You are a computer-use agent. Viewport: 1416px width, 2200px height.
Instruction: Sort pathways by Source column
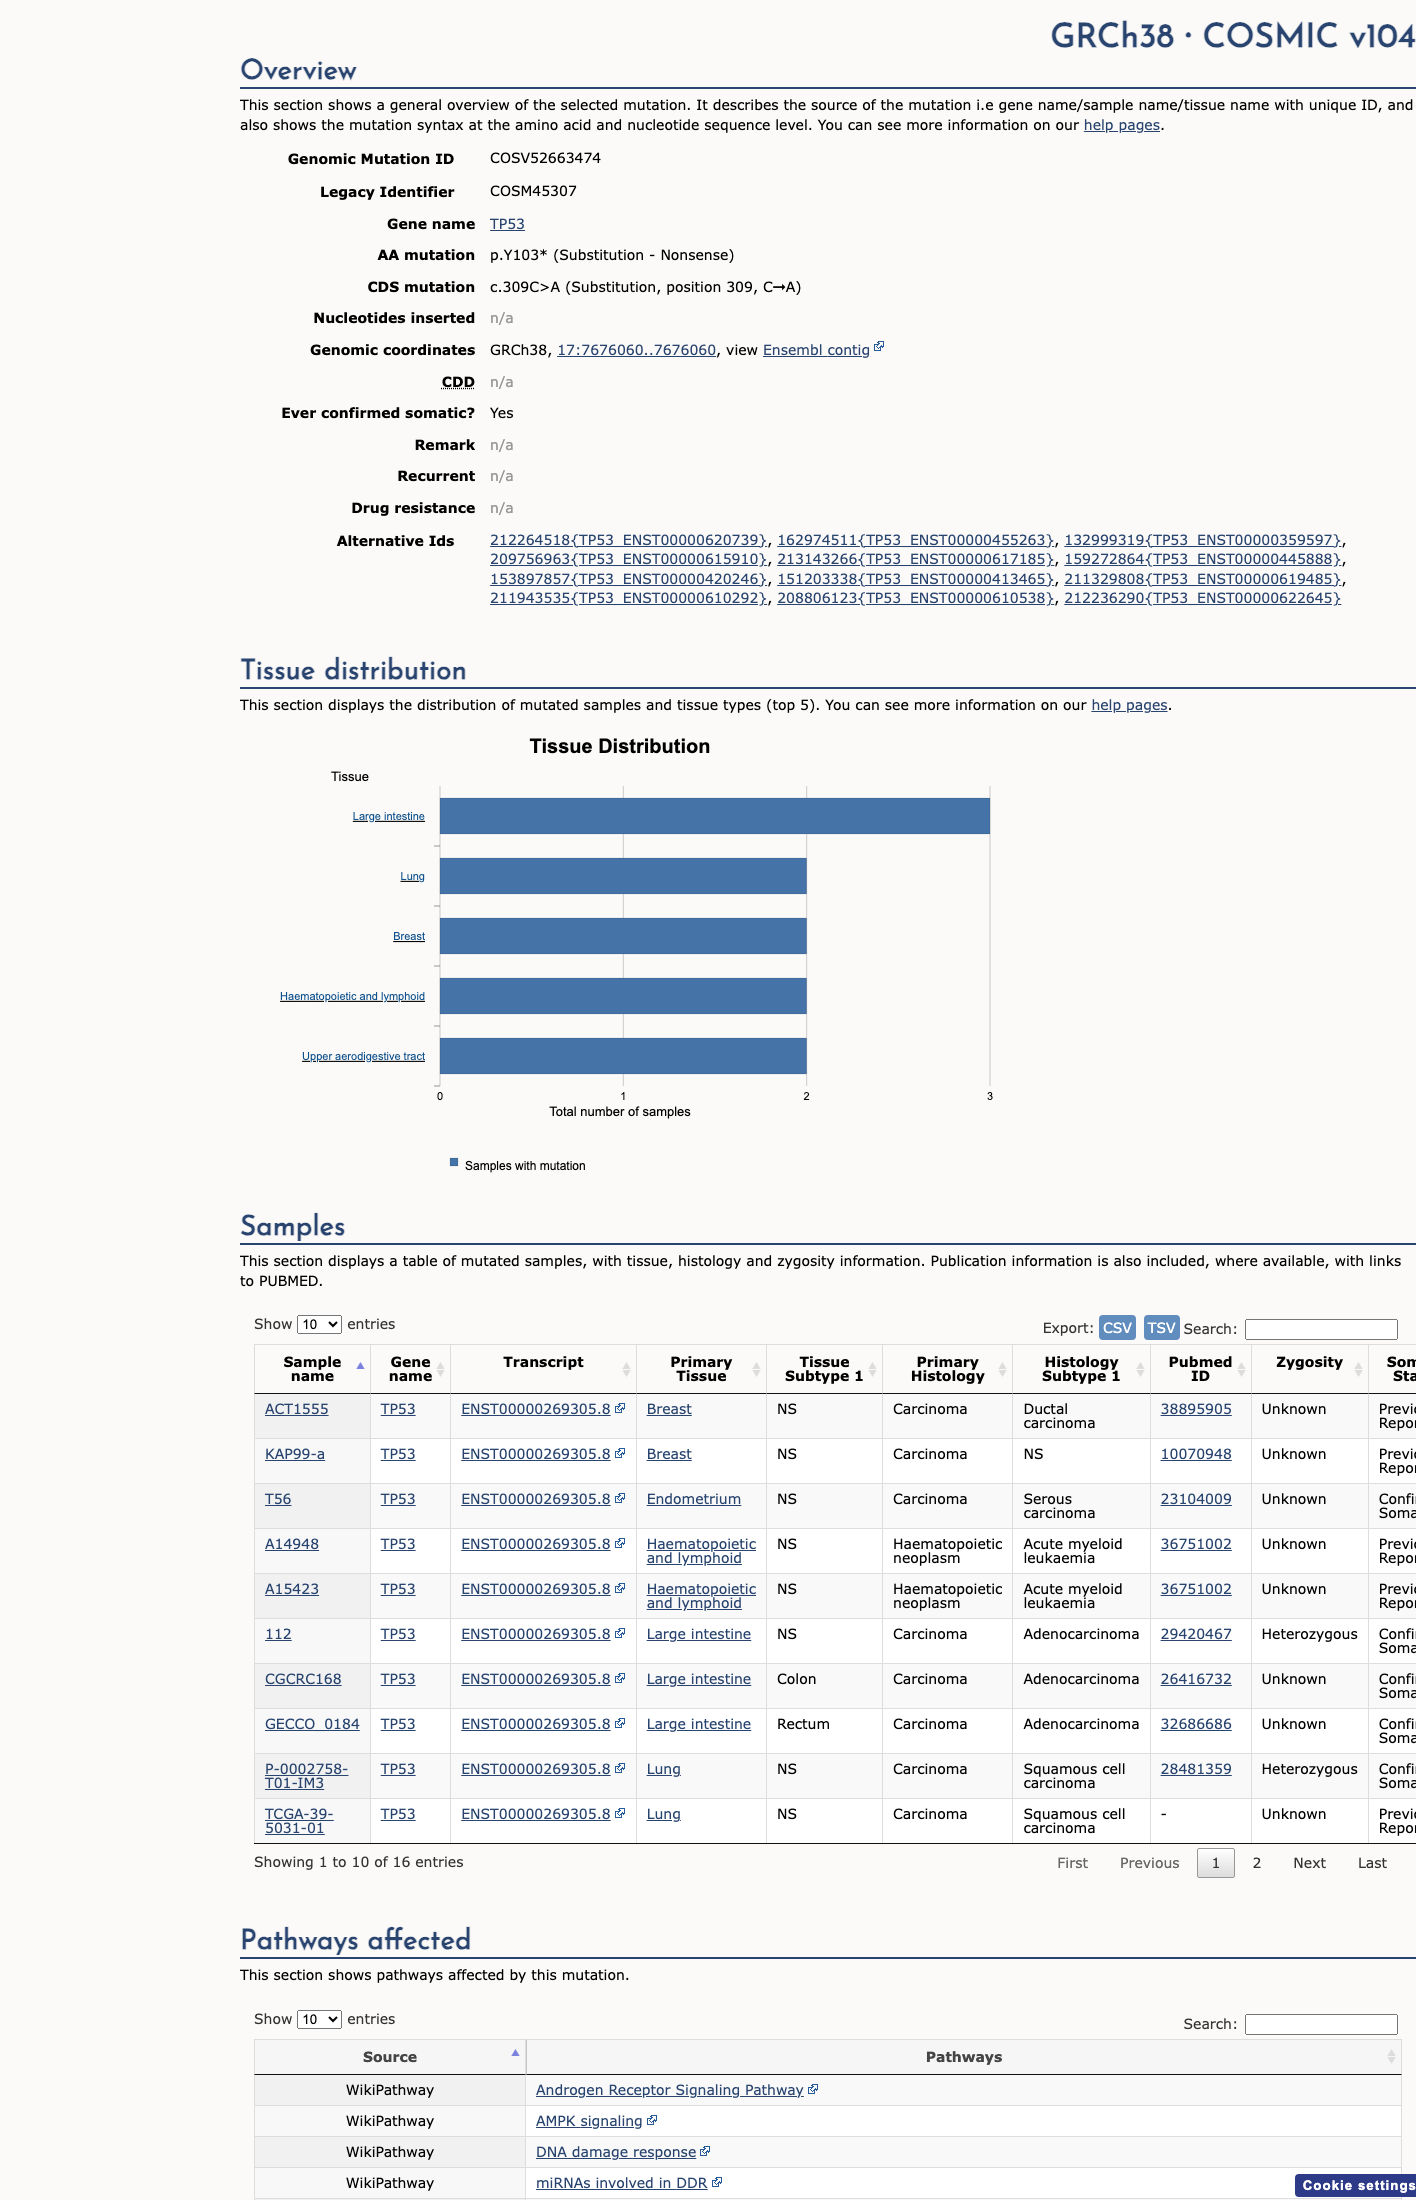click(x=390, y=2057)
